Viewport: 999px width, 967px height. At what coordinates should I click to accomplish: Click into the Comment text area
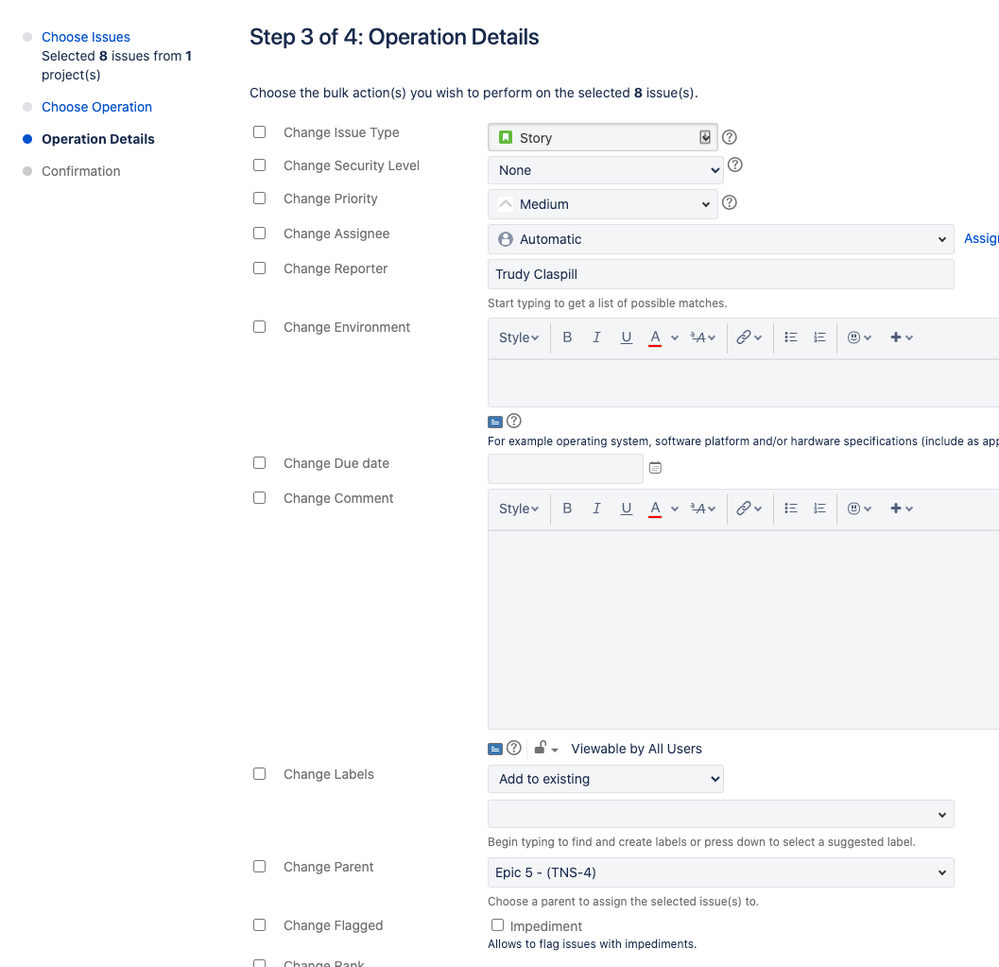743,629
